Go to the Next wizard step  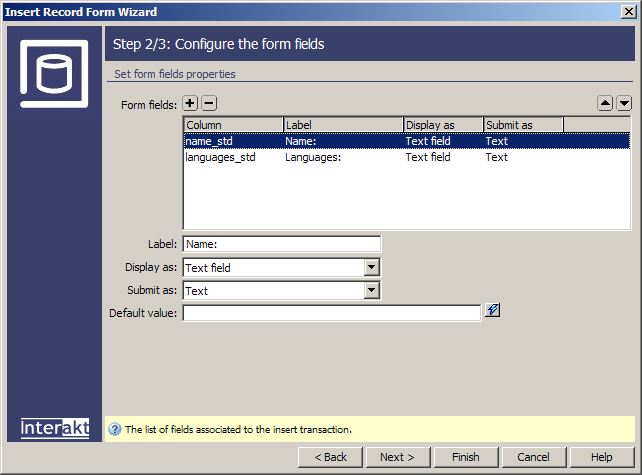(397, 457)
